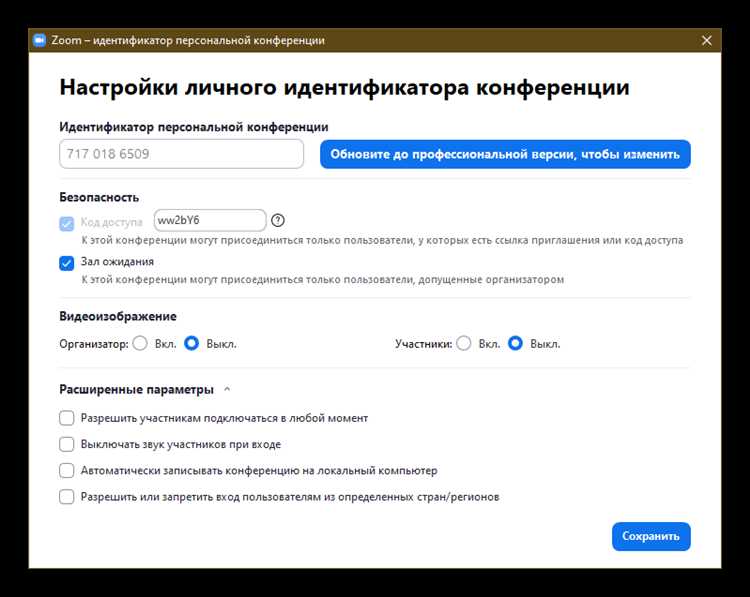750x597 pixels.
Task: Click the access code field ww2bY6
Action: (210, 221)
